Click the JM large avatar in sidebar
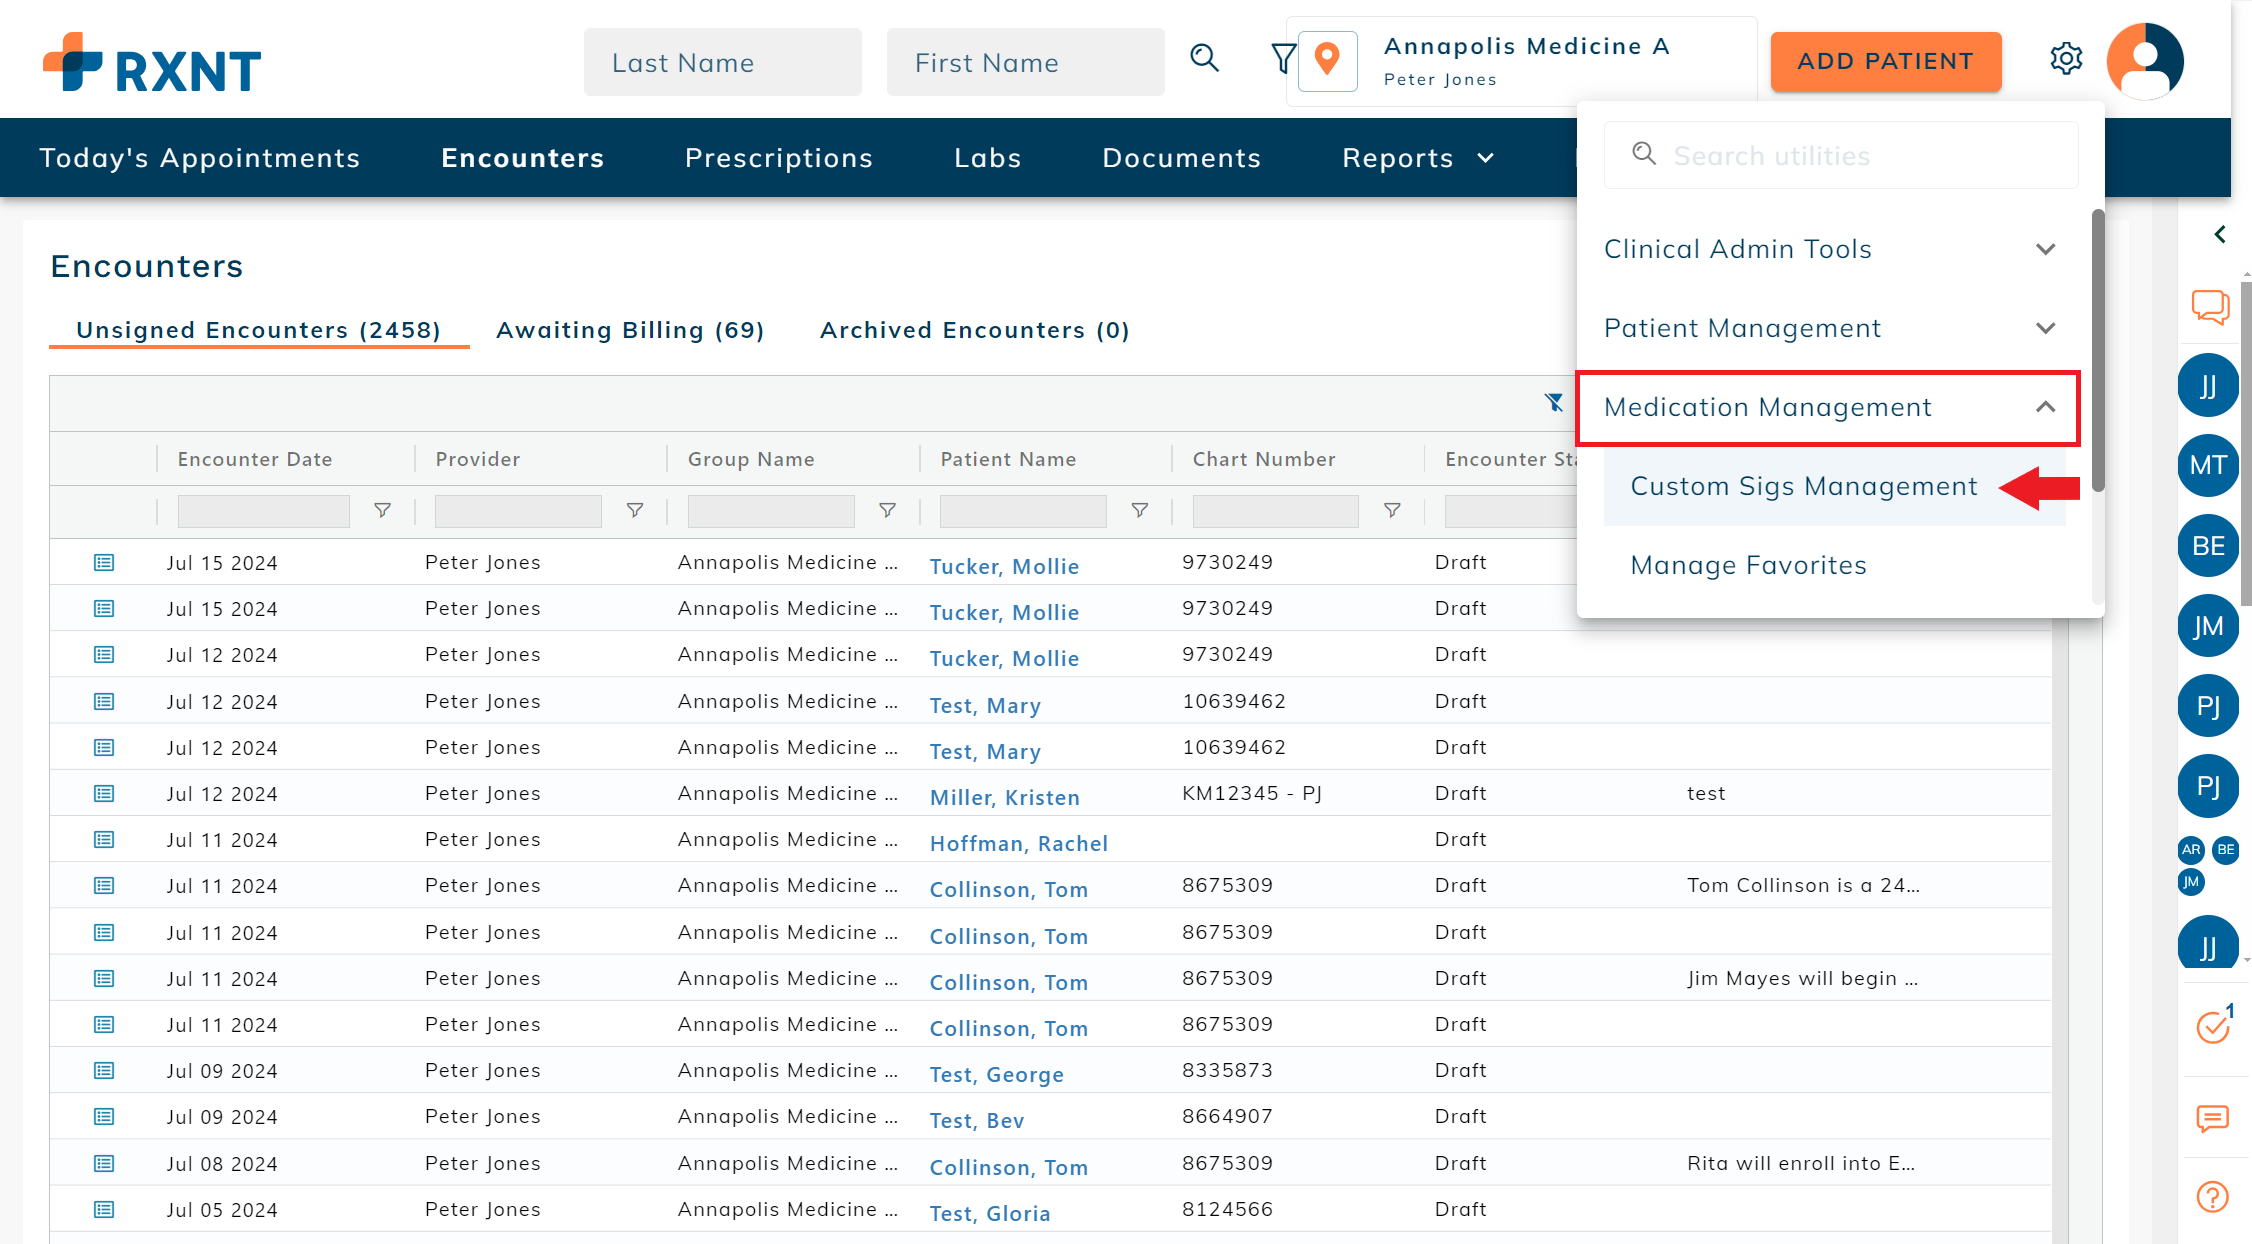 (2208, 626)
